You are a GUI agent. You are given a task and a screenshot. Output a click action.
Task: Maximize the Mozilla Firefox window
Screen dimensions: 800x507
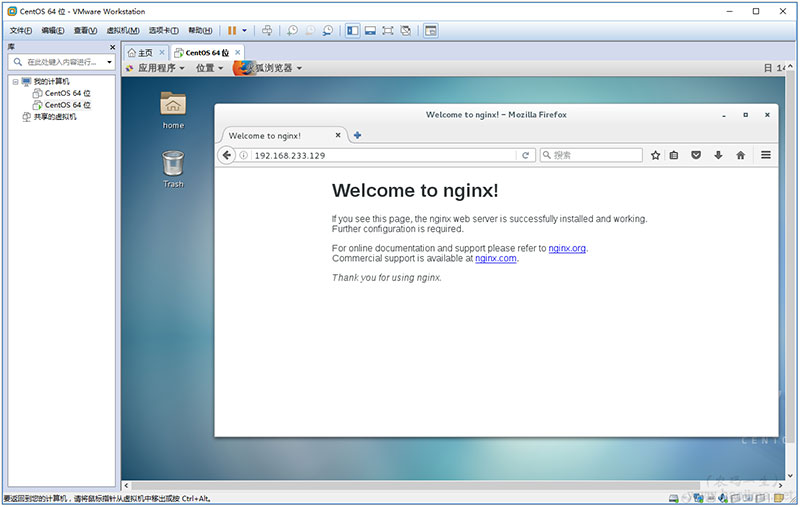(x=745, y=115)
